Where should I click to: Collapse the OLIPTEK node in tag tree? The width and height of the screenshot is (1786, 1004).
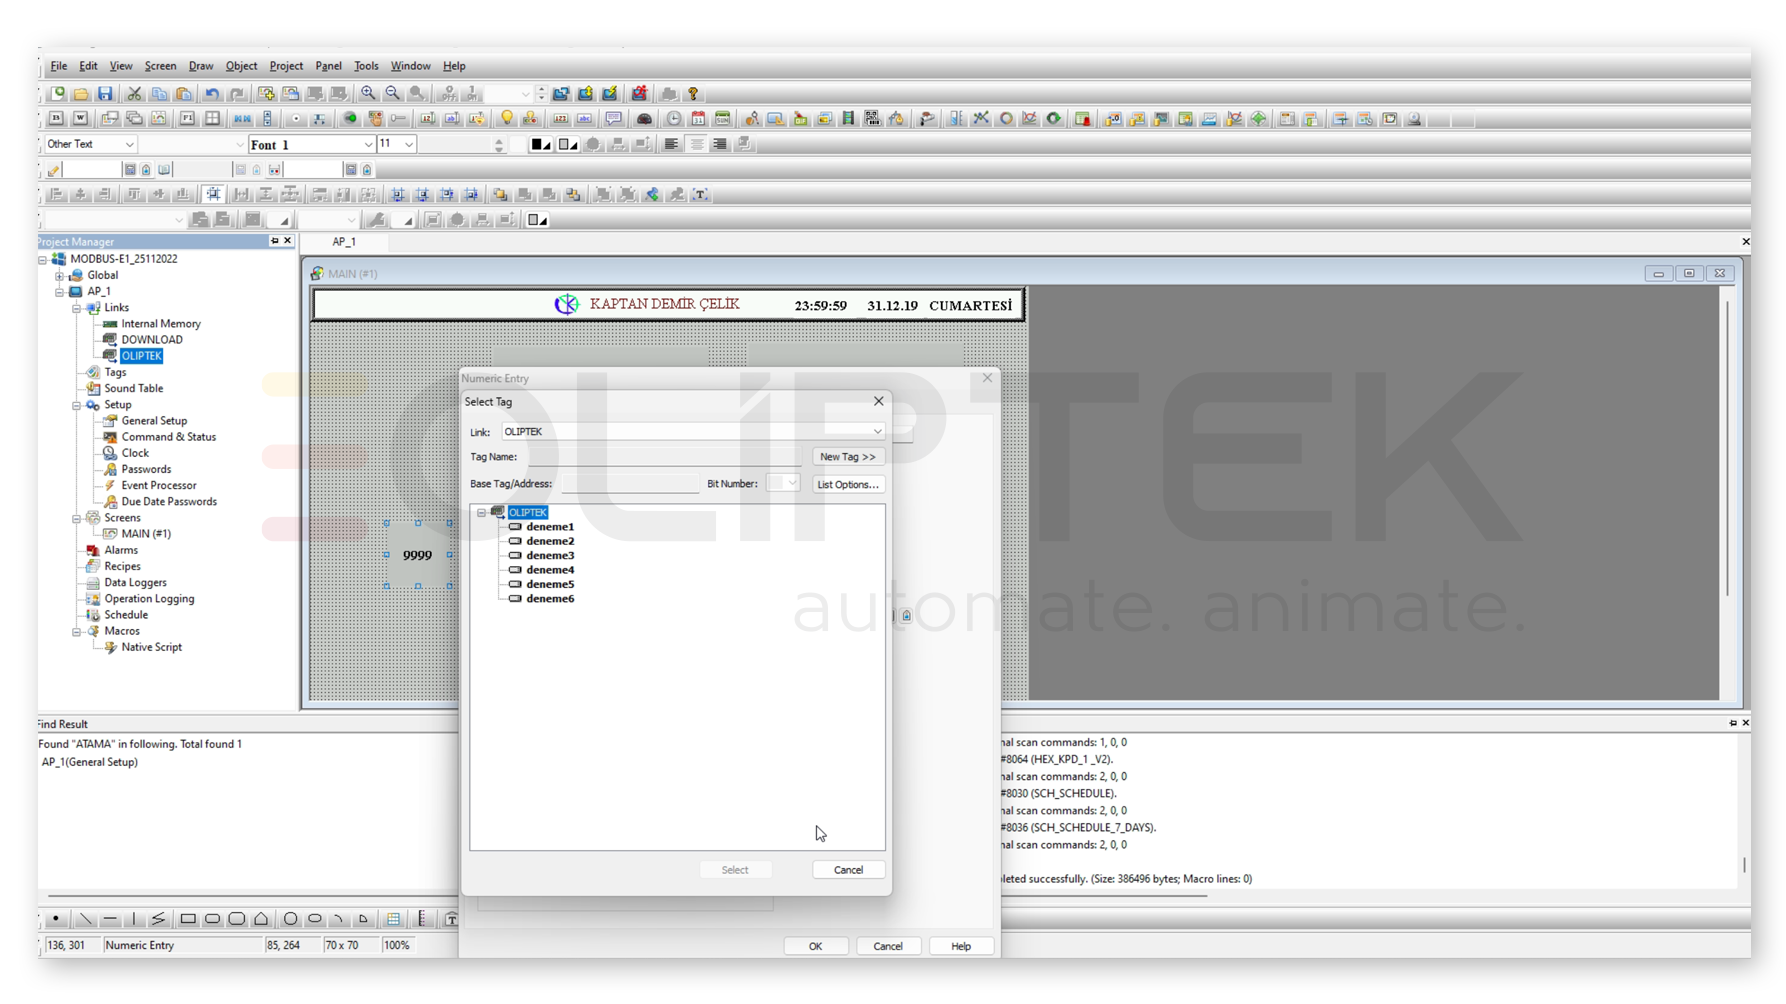coord(481,513)
